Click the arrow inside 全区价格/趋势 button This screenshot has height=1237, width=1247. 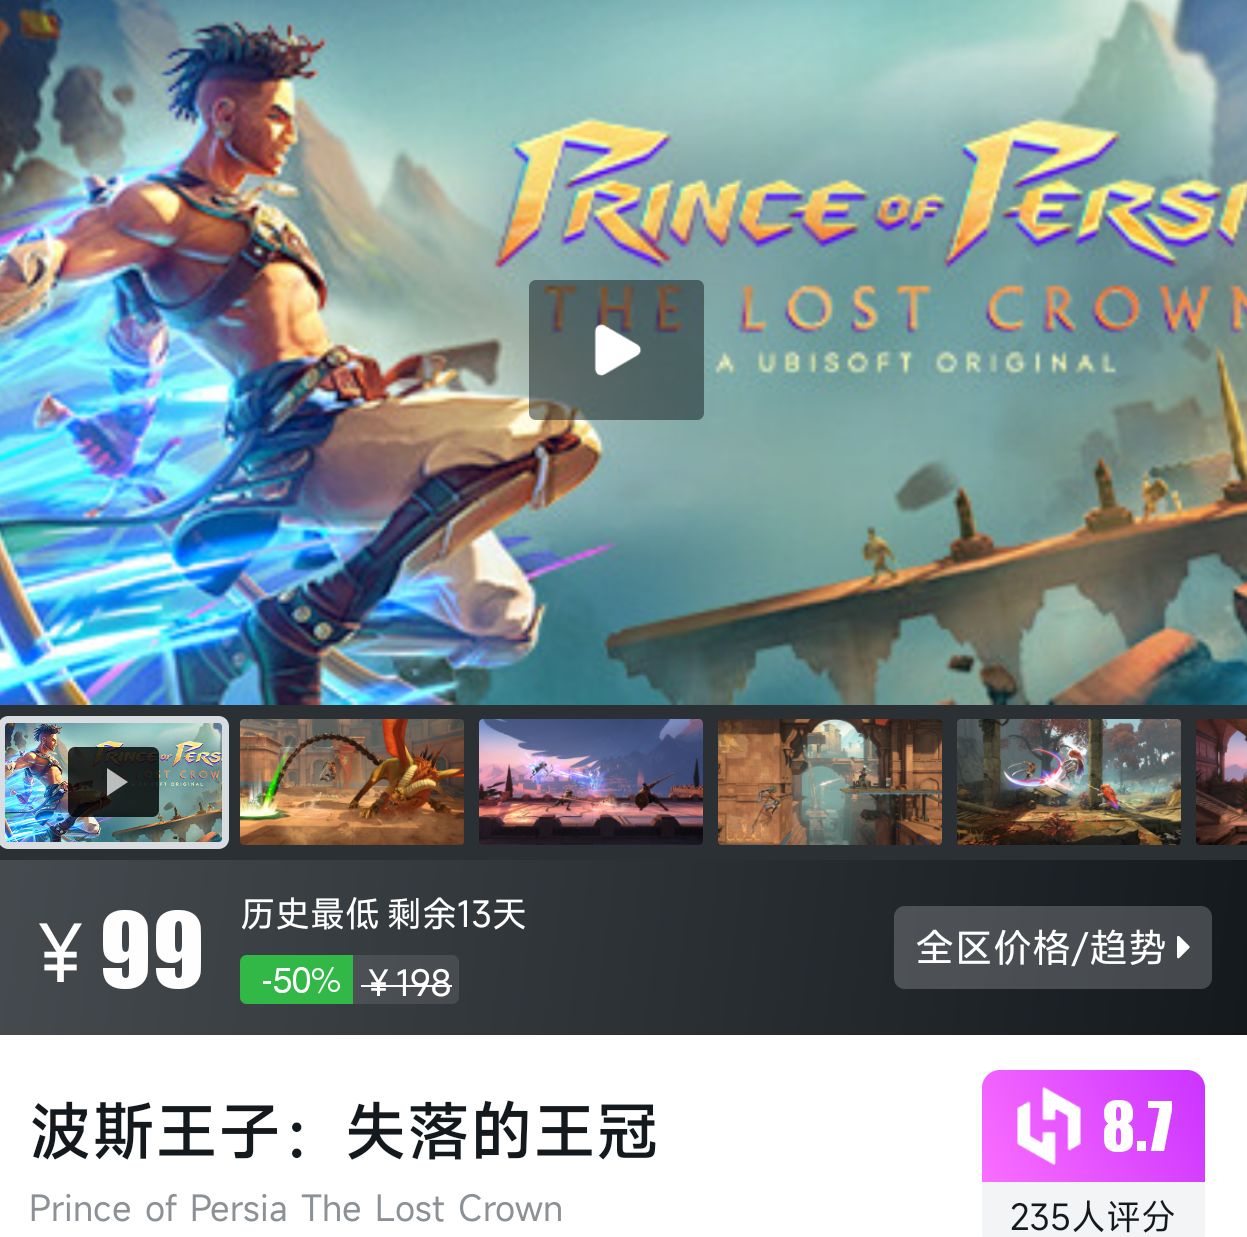pyautogui.click(x=1184, y=947)
